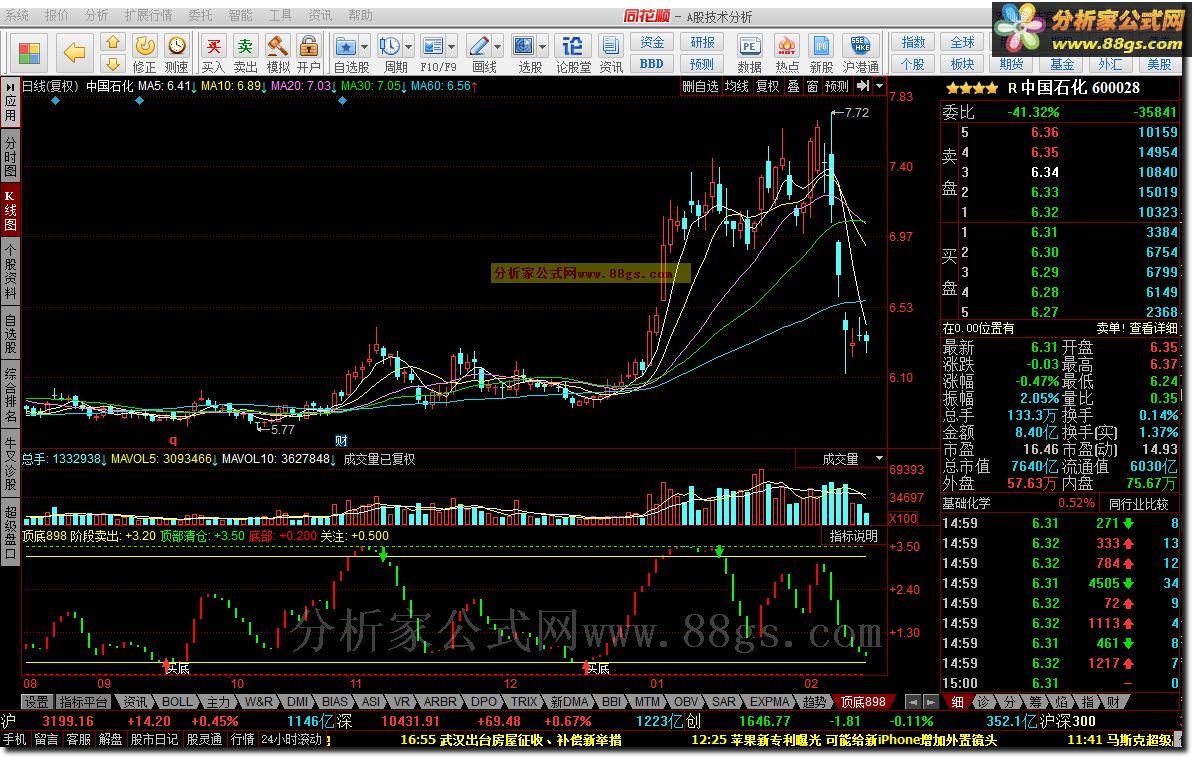This screenshot has width=1194, height=758.
Task: Expand the 应用 sidebar panel
Action: 10,103
